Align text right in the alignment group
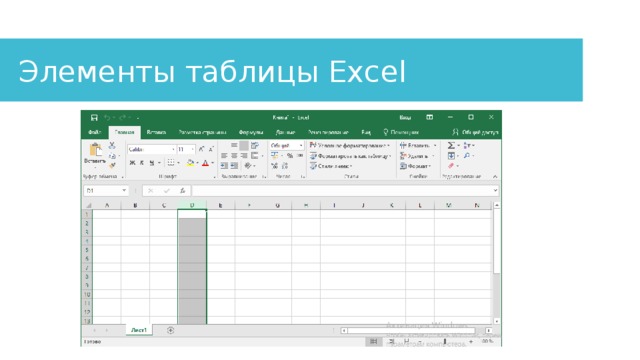 coord(244,156)
